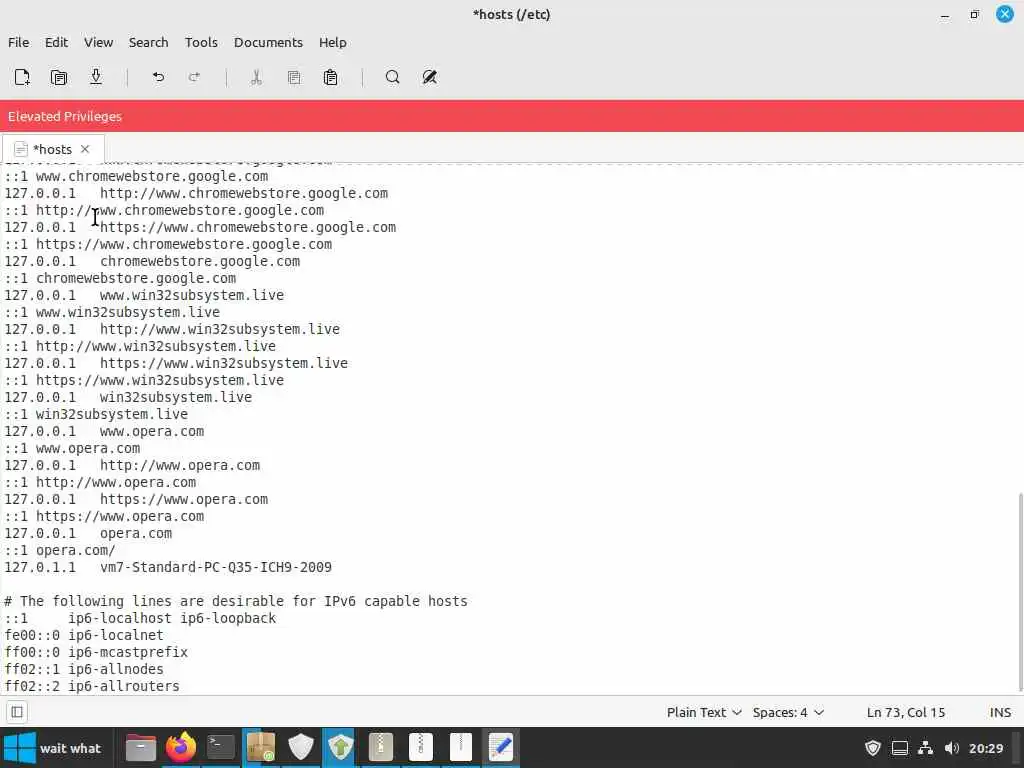
Task: Expand the Plain Text language dropdown
Action: click(704, 712)
